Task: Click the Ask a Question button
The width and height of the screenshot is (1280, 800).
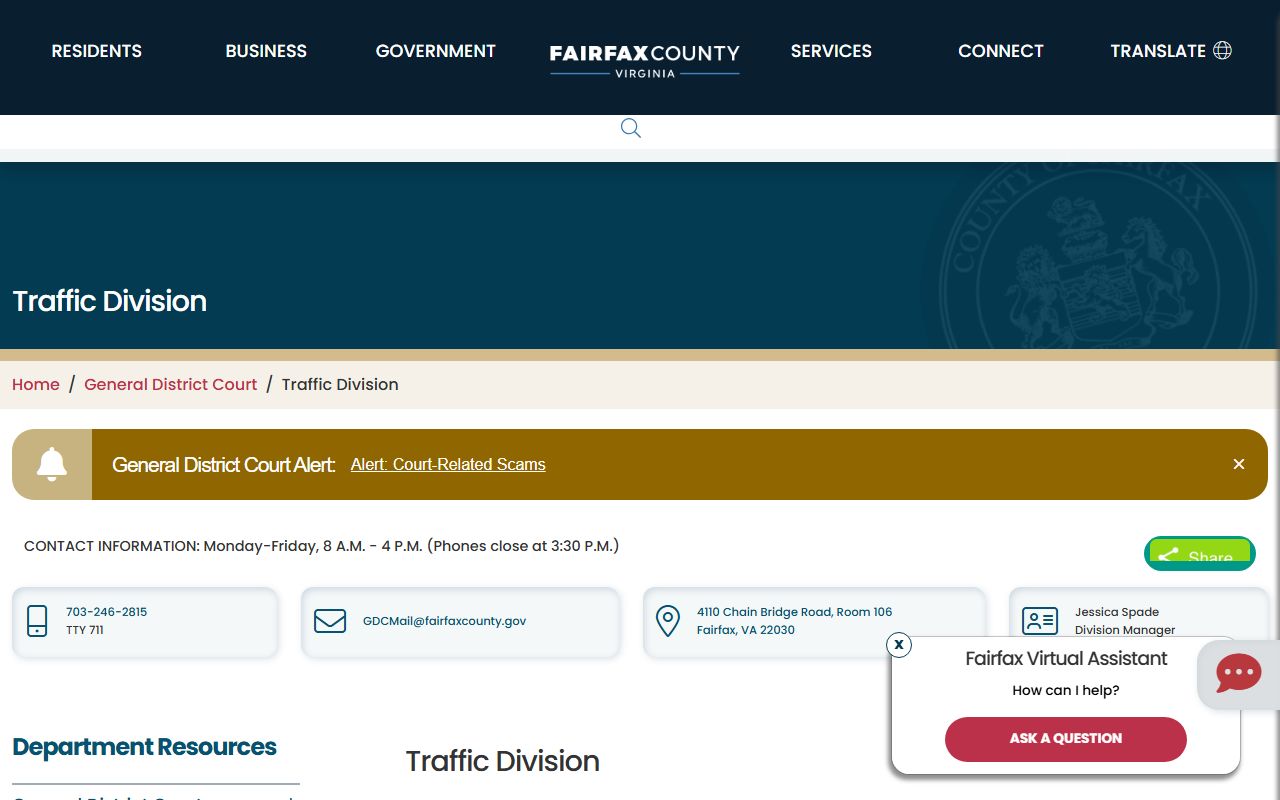Action: [x=1066, y=738]
